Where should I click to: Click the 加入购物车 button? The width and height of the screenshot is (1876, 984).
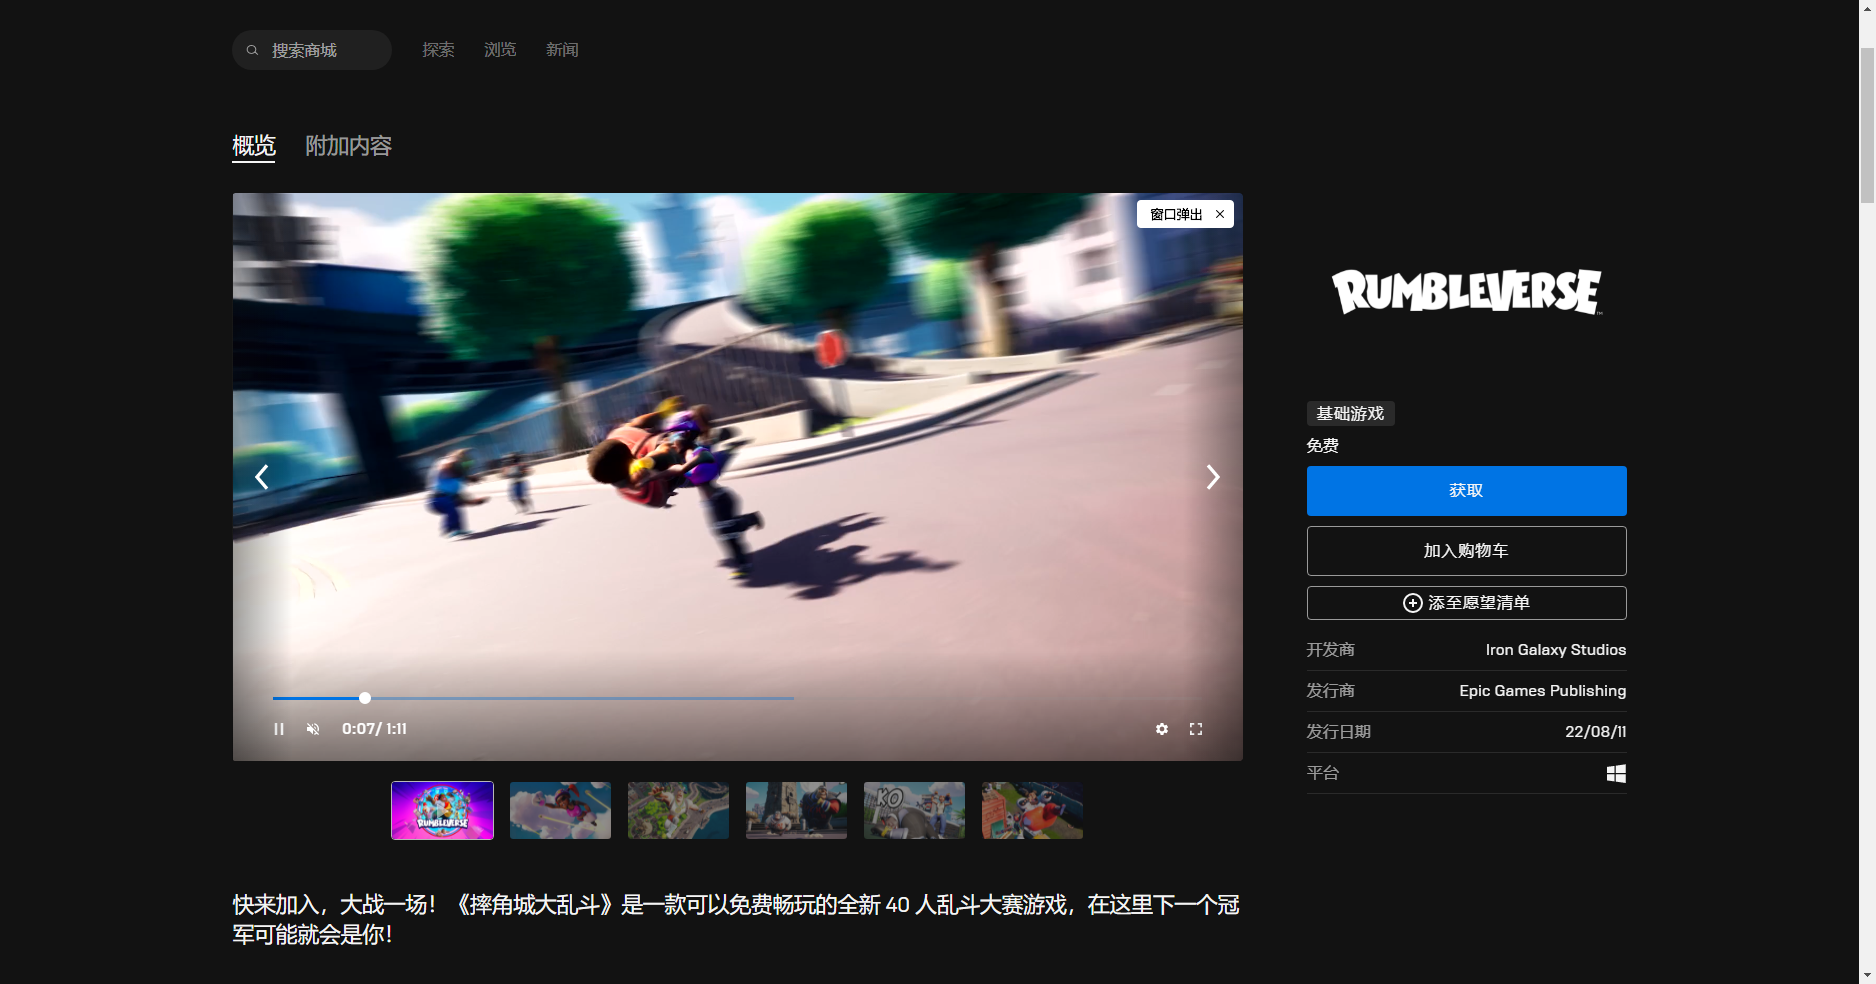pos(1466,551)
